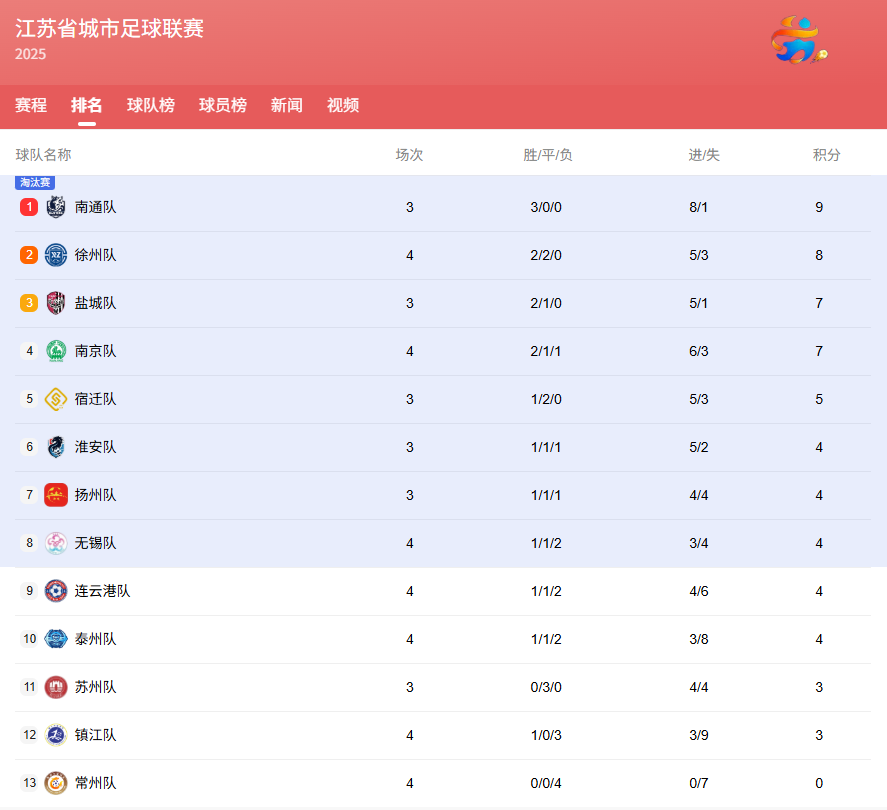Click 镇江队 team crest icon
The height and width of the screenshot is (810, 887).
click(56, 735)
